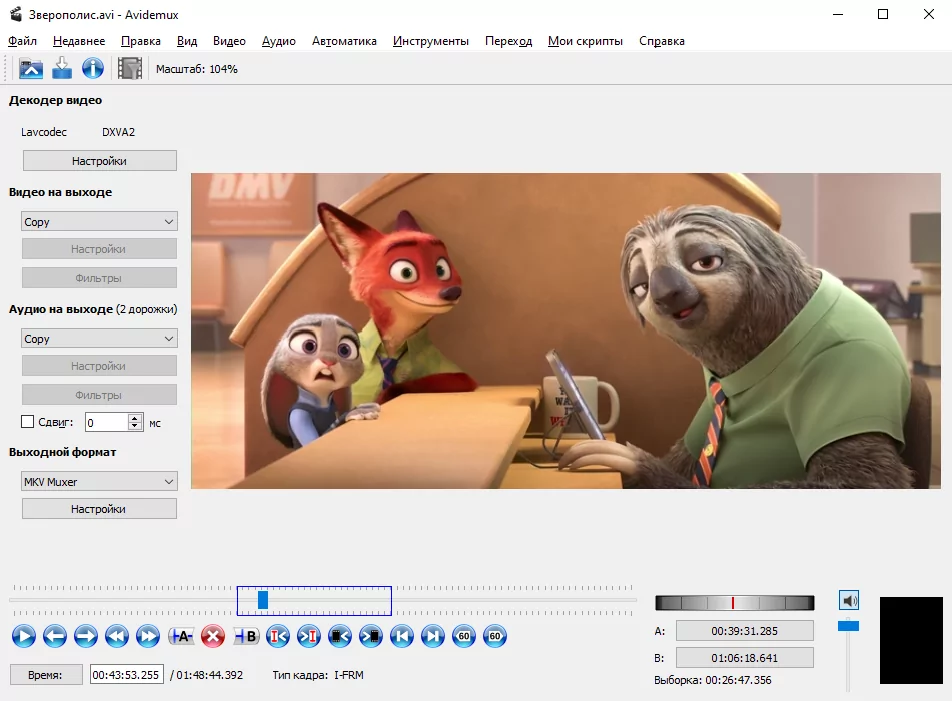952x701 pixels.
Task: Decrease the audio shift value with down arrow
Action: coord(135,426)
